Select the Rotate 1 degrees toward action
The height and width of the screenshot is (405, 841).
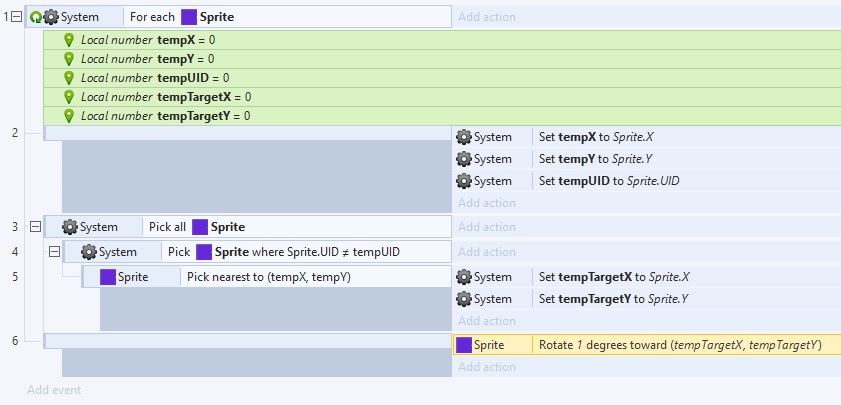coord(647,345)
